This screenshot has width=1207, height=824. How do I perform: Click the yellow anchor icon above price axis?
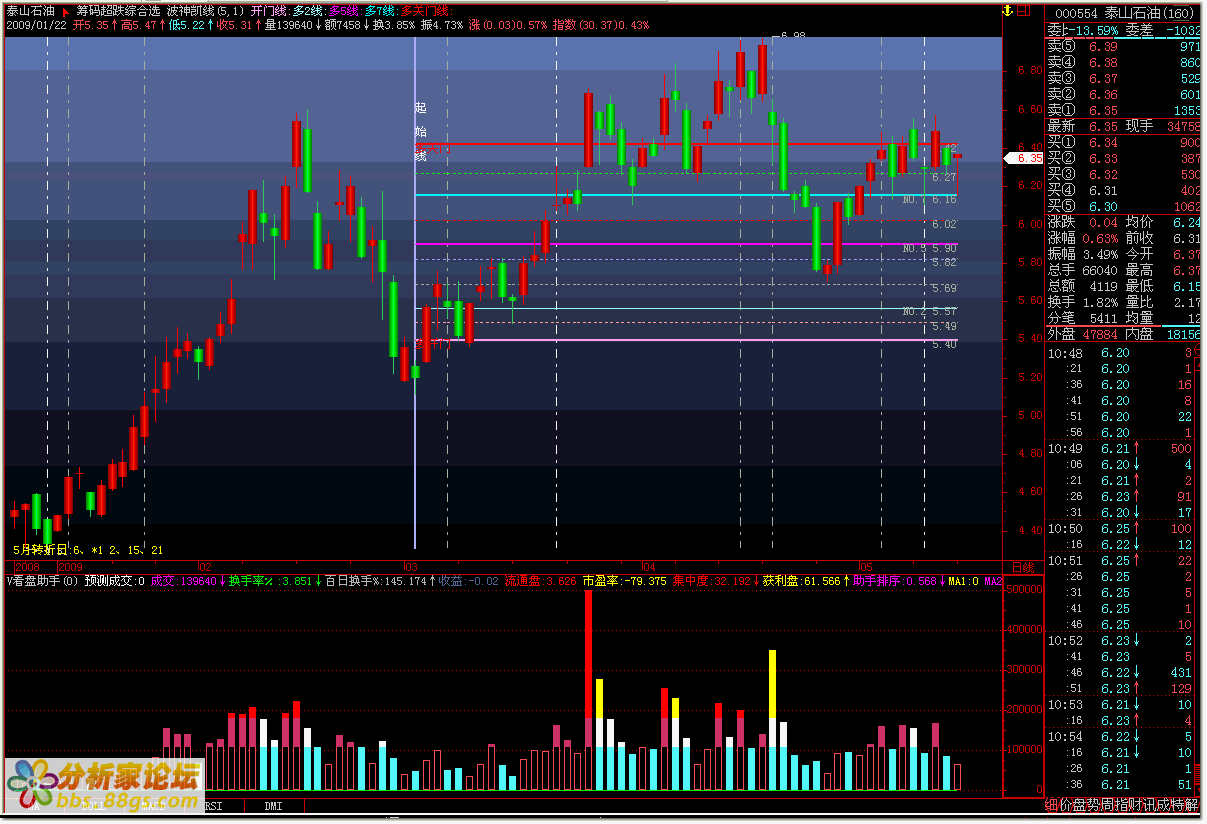pos(1007,11)
